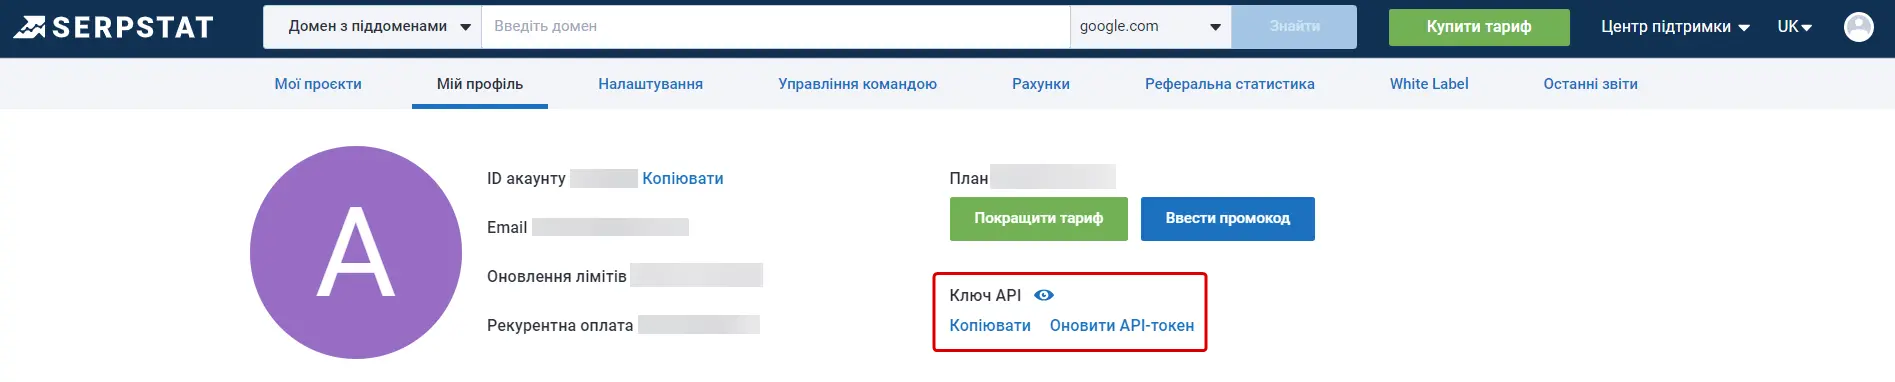Expand the google.com search engine dropdown
Screen dimensions: 1895x382
[1151, 27]
